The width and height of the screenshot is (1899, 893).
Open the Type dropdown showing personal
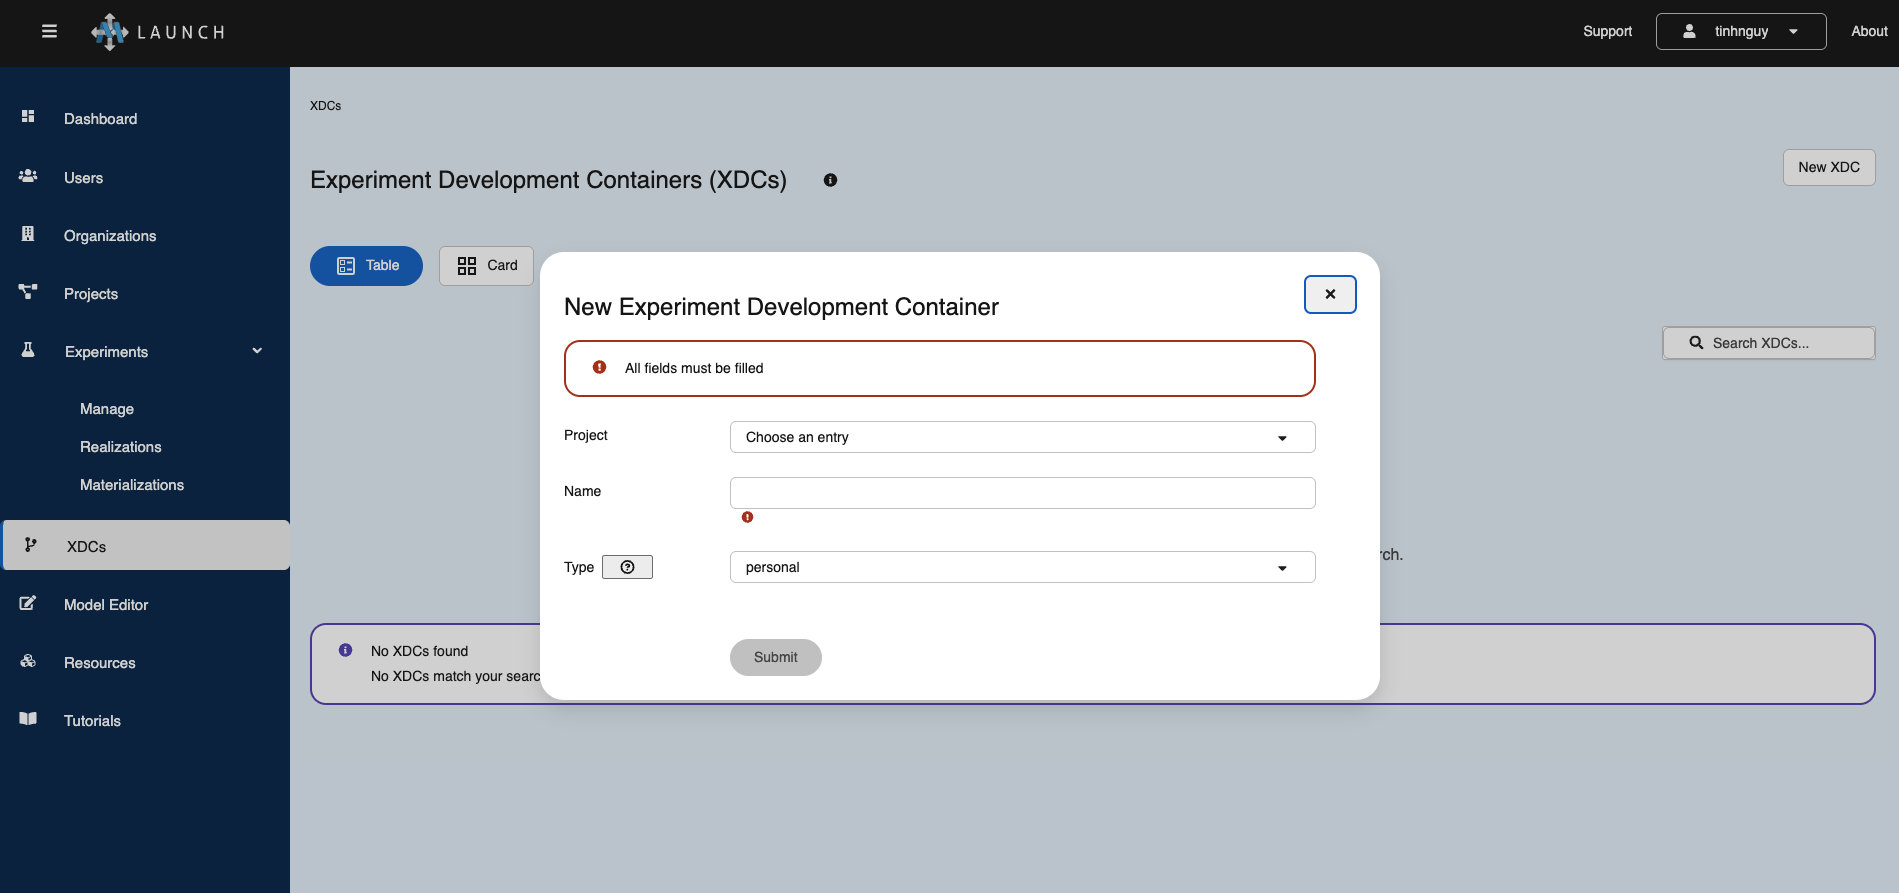point(1022,567)
